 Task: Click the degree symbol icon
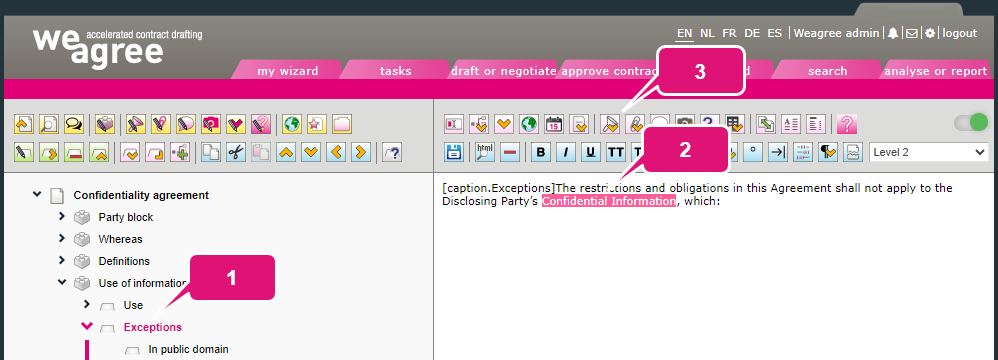[754, 152]
